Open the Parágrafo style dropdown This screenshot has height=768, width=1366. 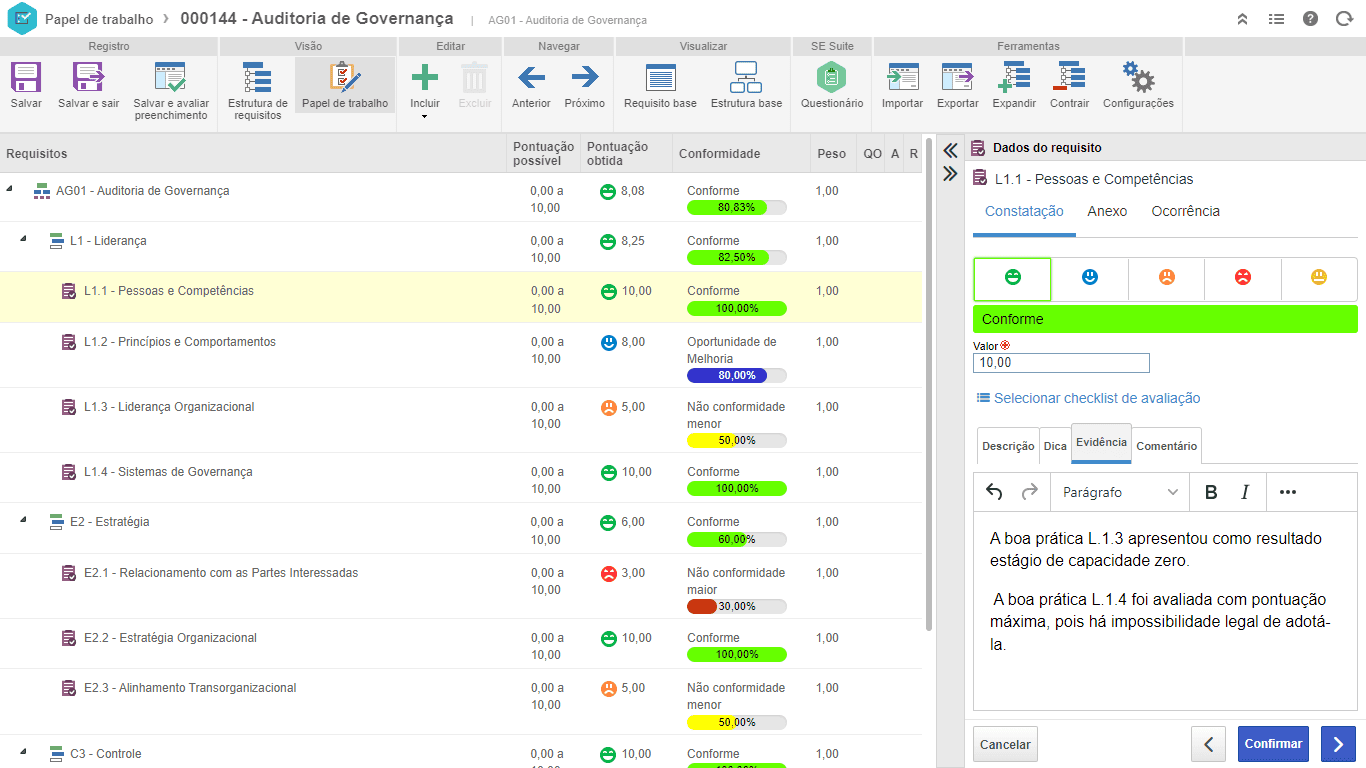click(x=1119, y=492)
